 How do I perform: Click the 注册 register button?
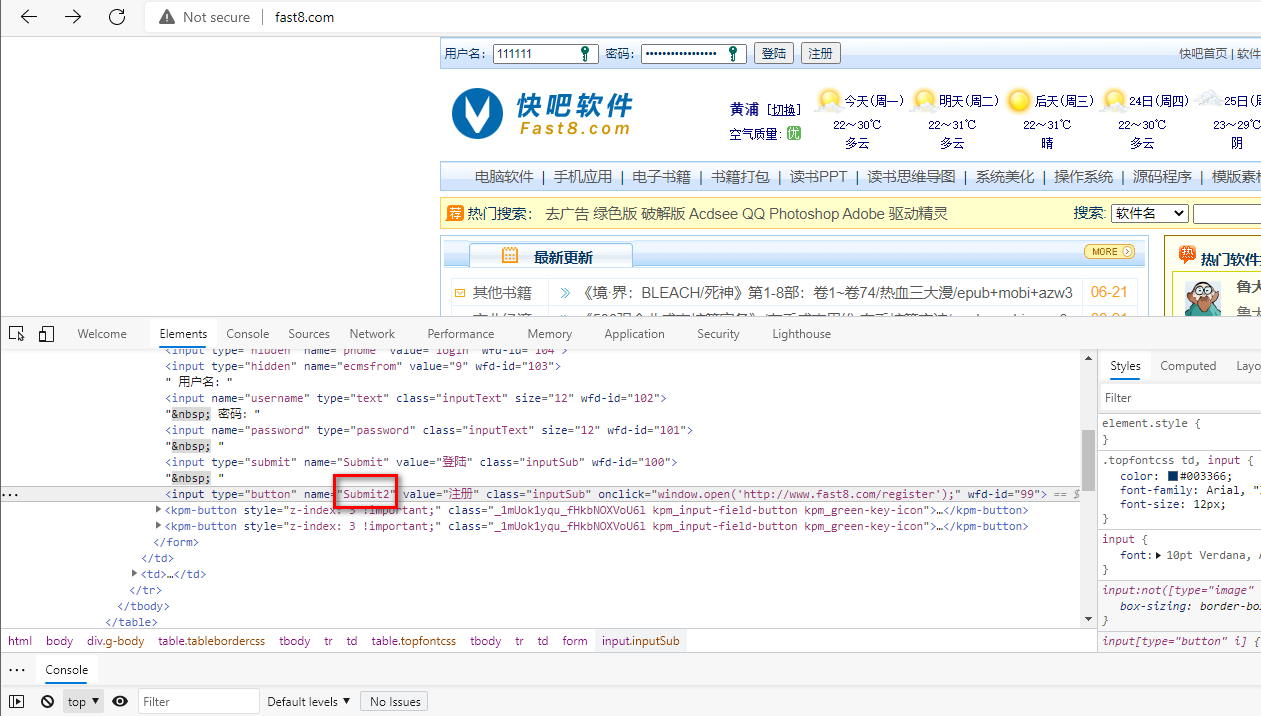pyautogui.click(x=820, y=53)
